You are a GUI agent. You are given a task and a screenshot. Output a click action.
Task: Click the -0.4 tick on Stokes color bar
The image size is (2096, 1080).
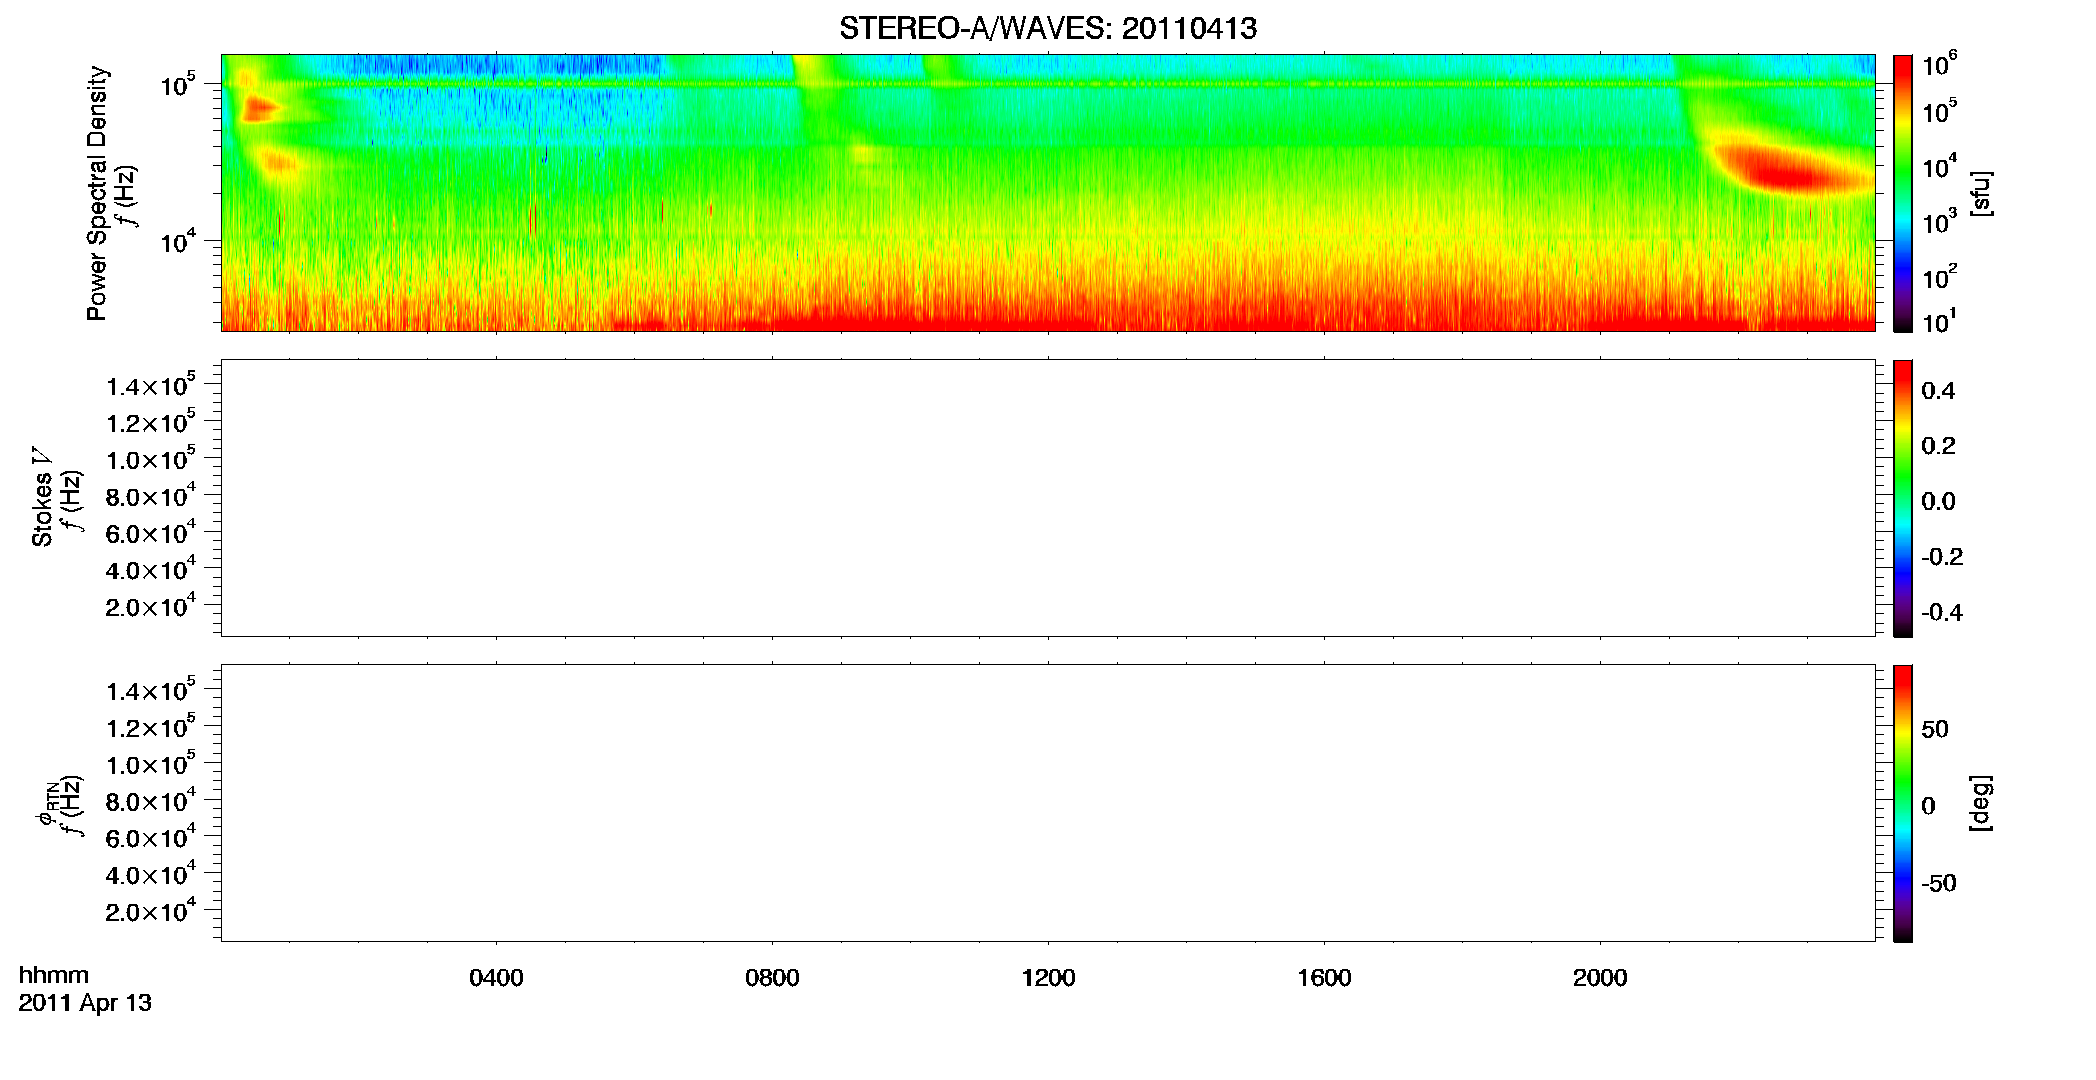click(1942, 613)
